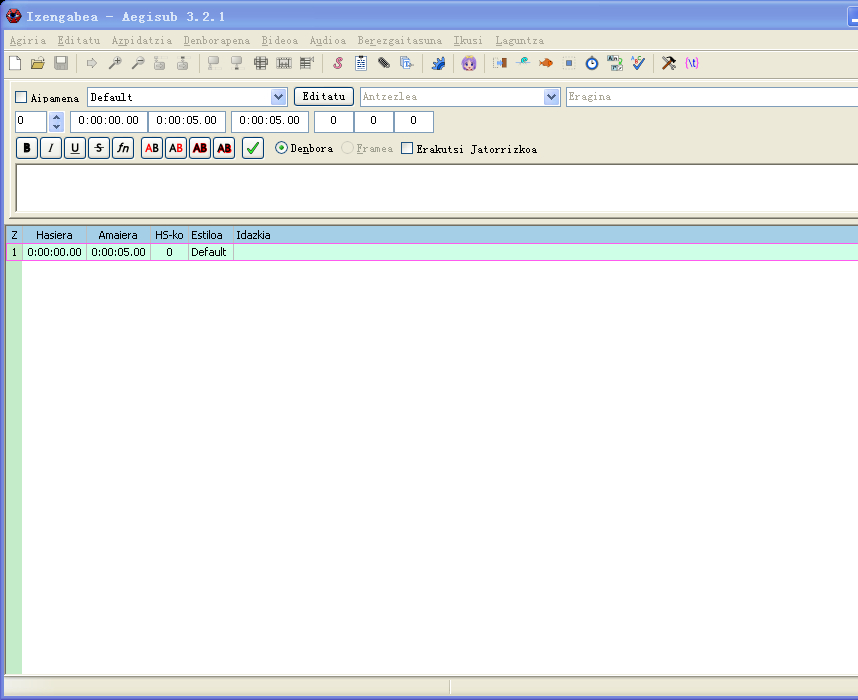The image size is (858, 700).
Task: Click the Save subtitles floppy icon
Action: 61,63
